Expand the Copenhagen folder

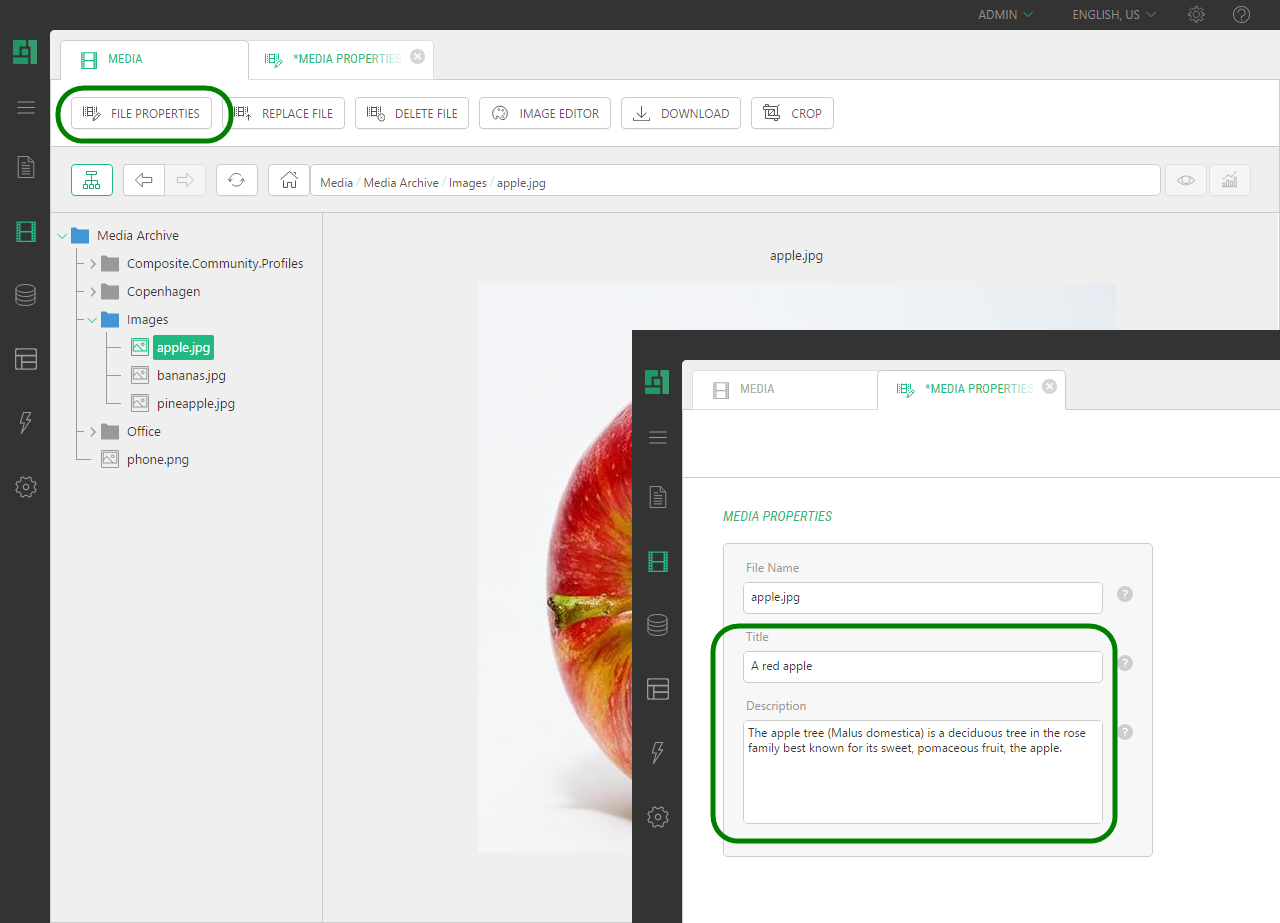[93, 292]
